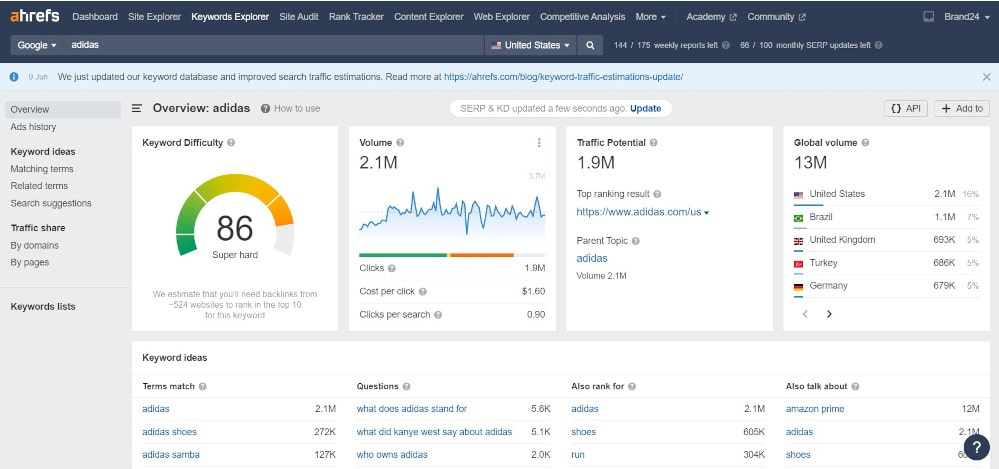Click the monthly SERP updates help icon
Viewport: 999px width, 469px height.
point(879,45)
